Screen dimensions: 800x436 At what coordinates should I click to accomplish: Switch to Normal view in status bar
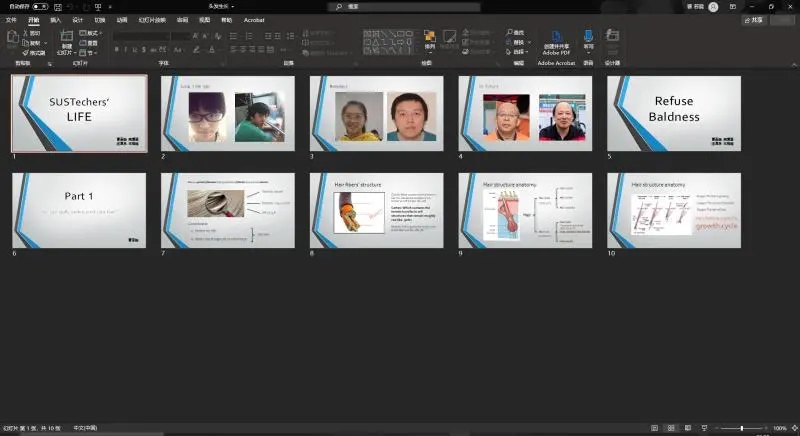pos(655,428)
